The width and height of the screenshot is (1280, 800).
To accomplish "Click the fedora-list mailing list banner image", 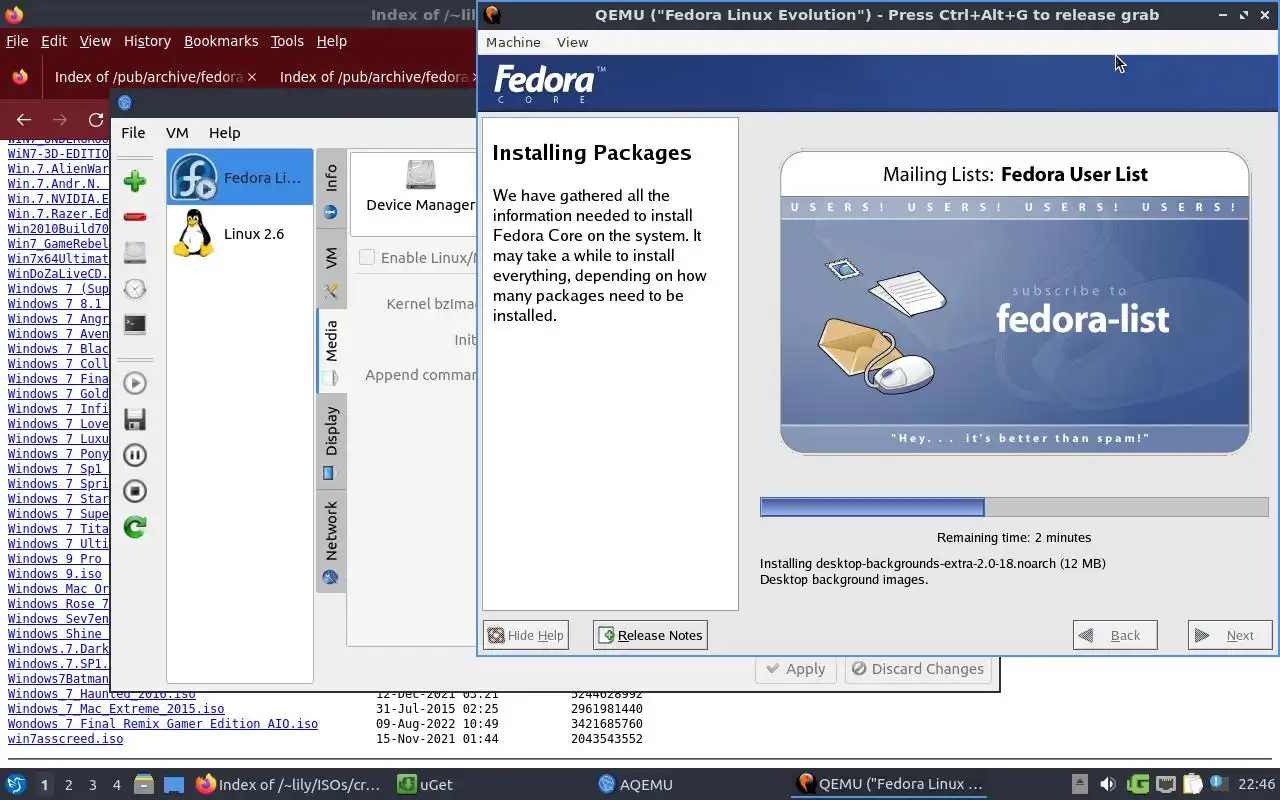I will coord(1015,303).
